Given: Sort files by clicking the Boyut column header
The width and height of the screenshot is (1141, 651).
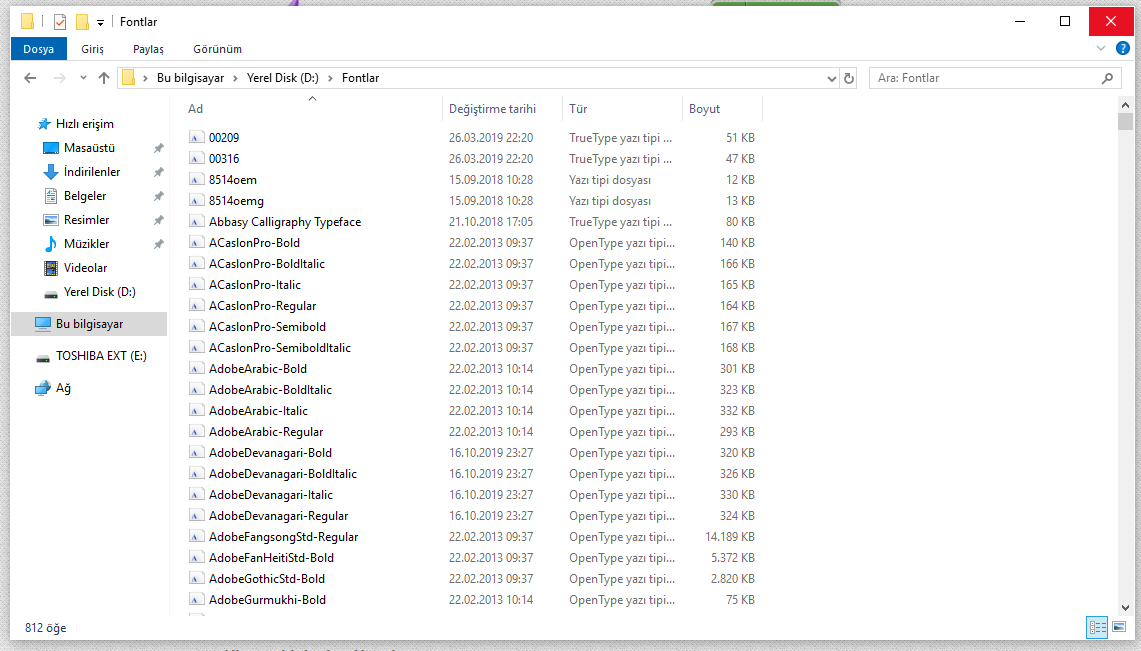Looking at the screenshot, I should (x=704, y=108).
